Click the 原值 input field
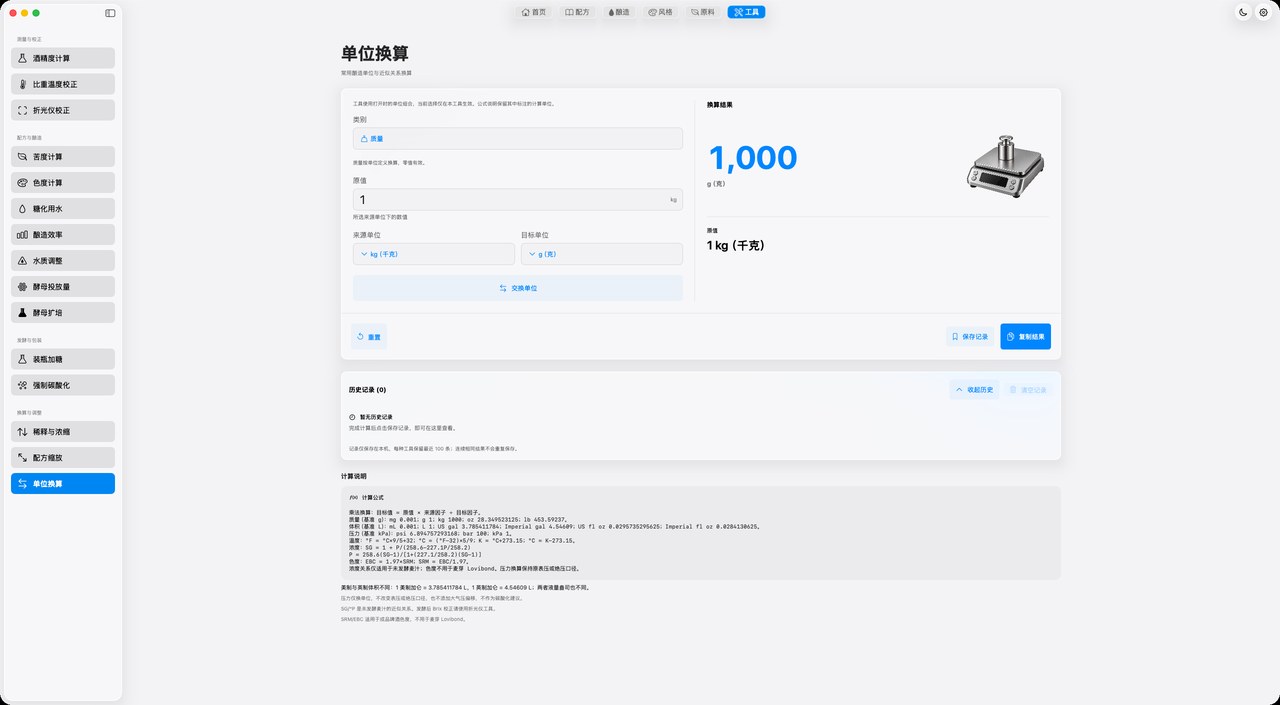Viewport: 1280px width, 705px height. click(x=518, y=200)
